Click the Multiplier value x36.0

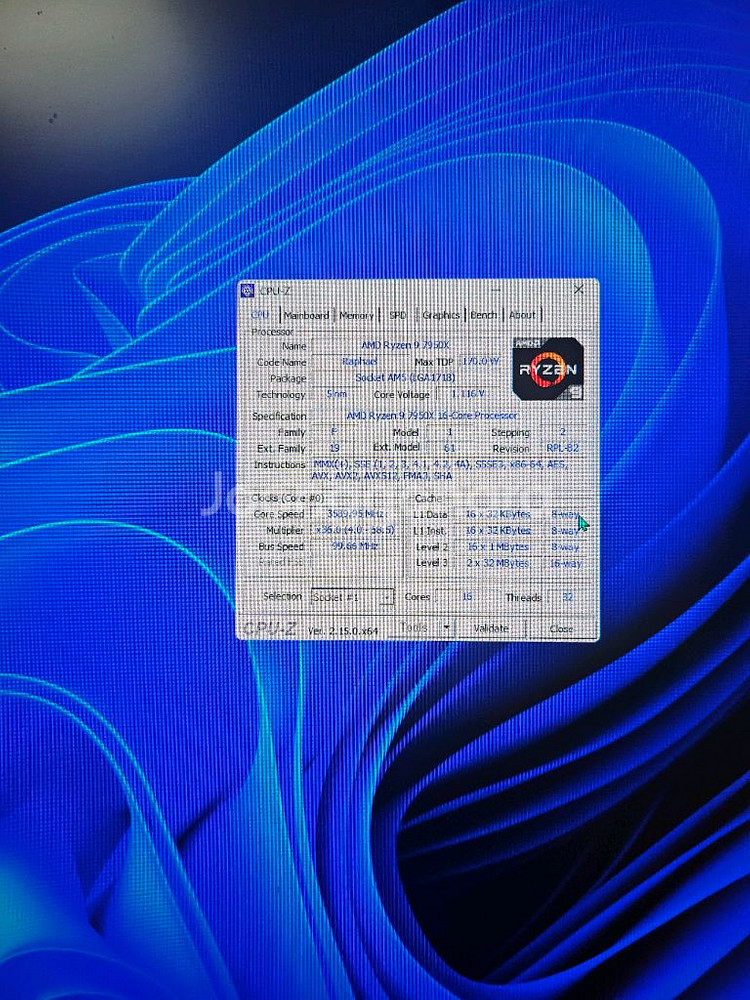[x=355, y=530]
